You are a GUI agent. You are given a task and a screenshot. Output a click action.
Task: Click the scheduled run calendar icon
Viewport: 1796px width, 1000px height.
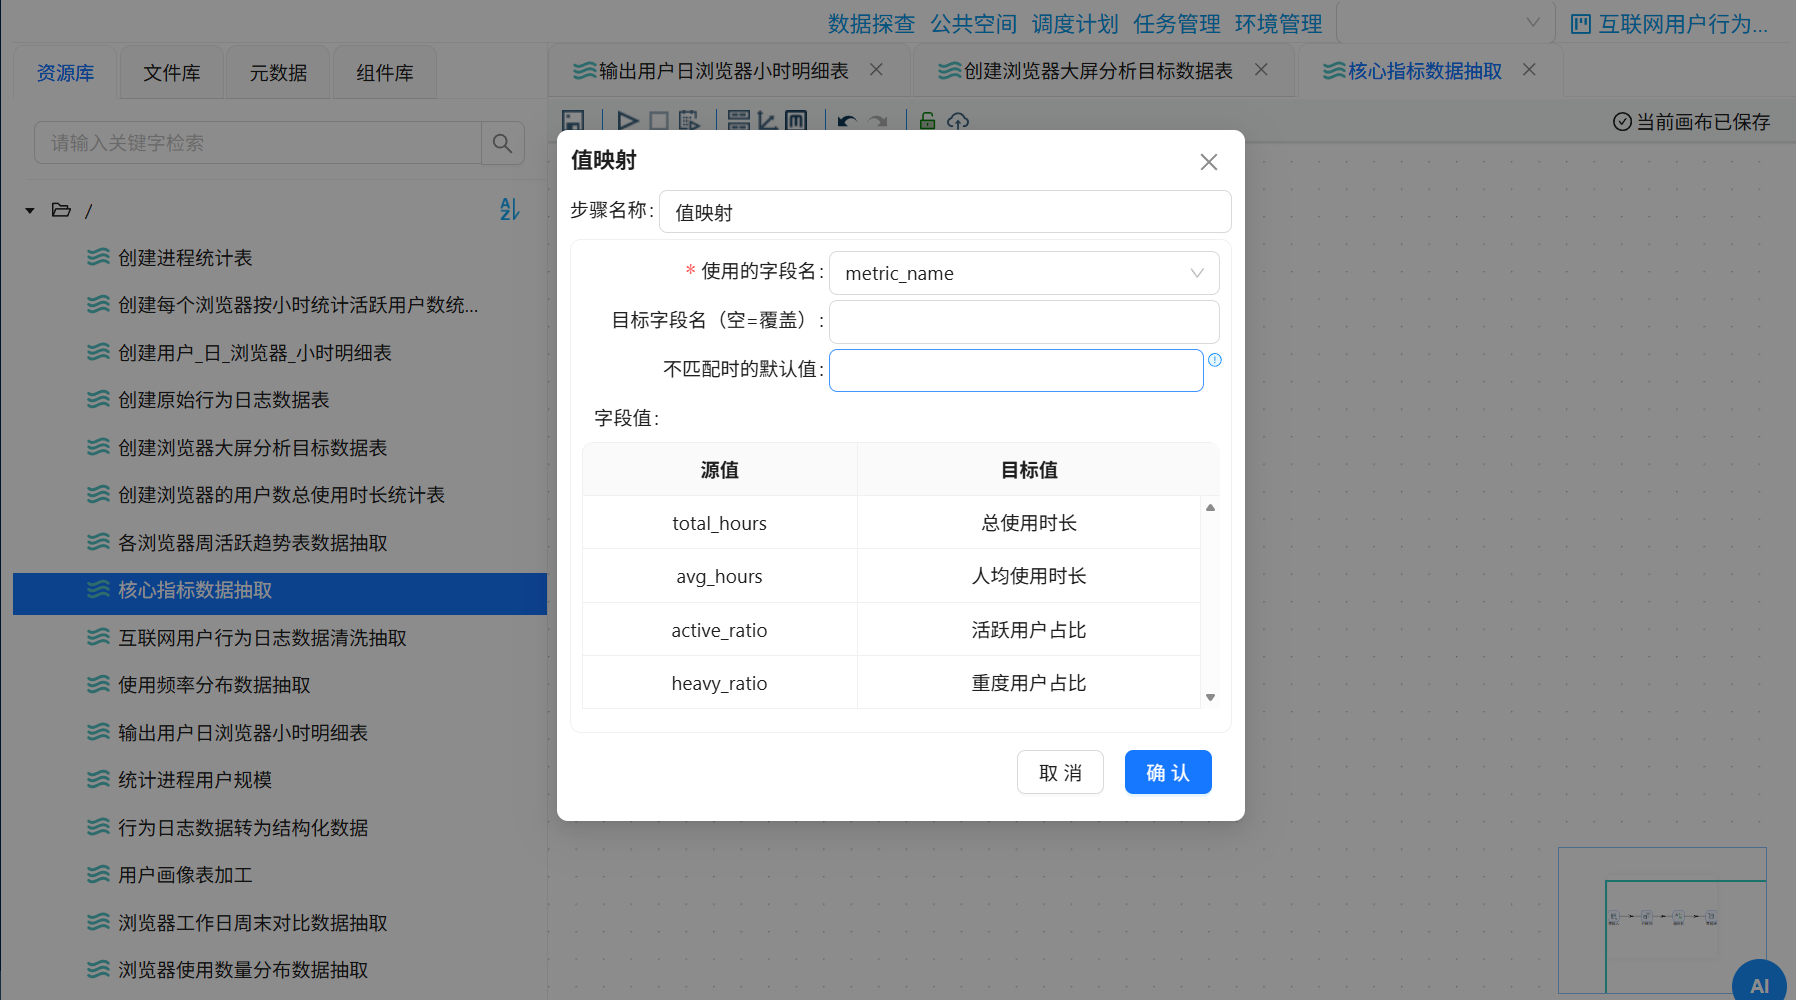coord(689,121)
